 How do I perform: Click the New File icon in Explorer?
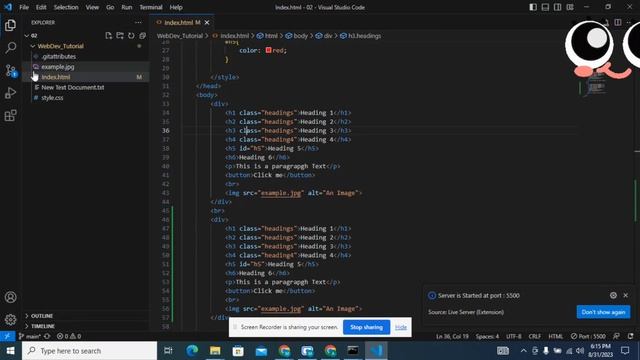[109, 36]
